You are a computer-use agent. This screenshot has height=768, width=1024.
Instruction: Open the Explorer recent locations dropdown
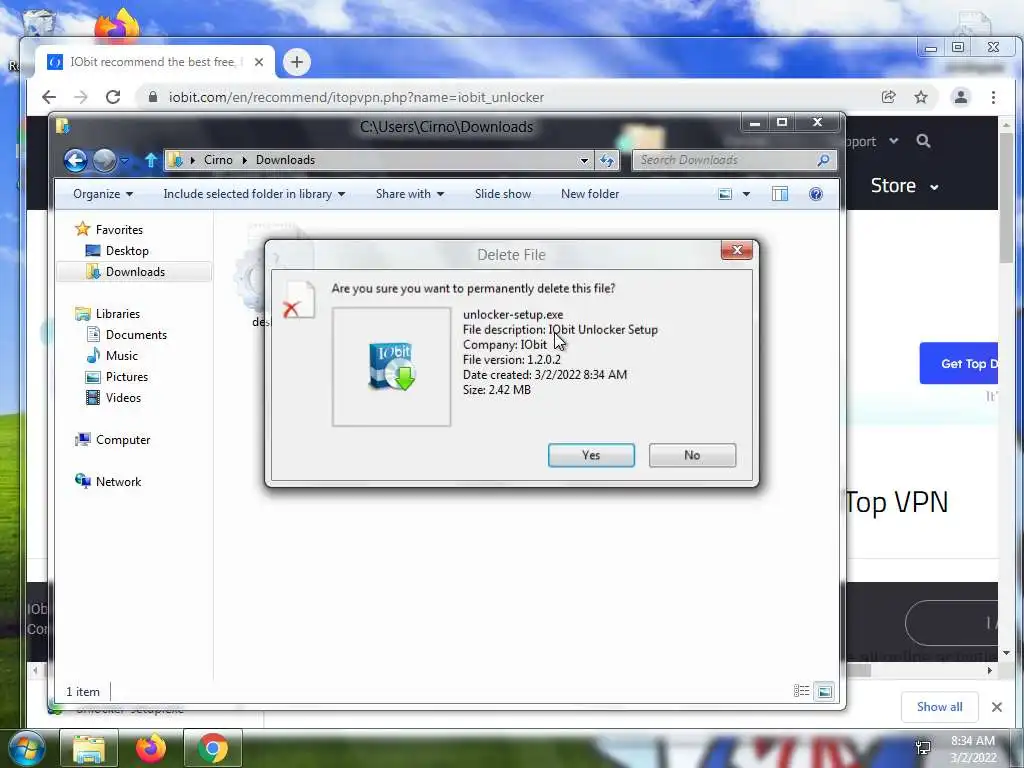click(124, 161)
